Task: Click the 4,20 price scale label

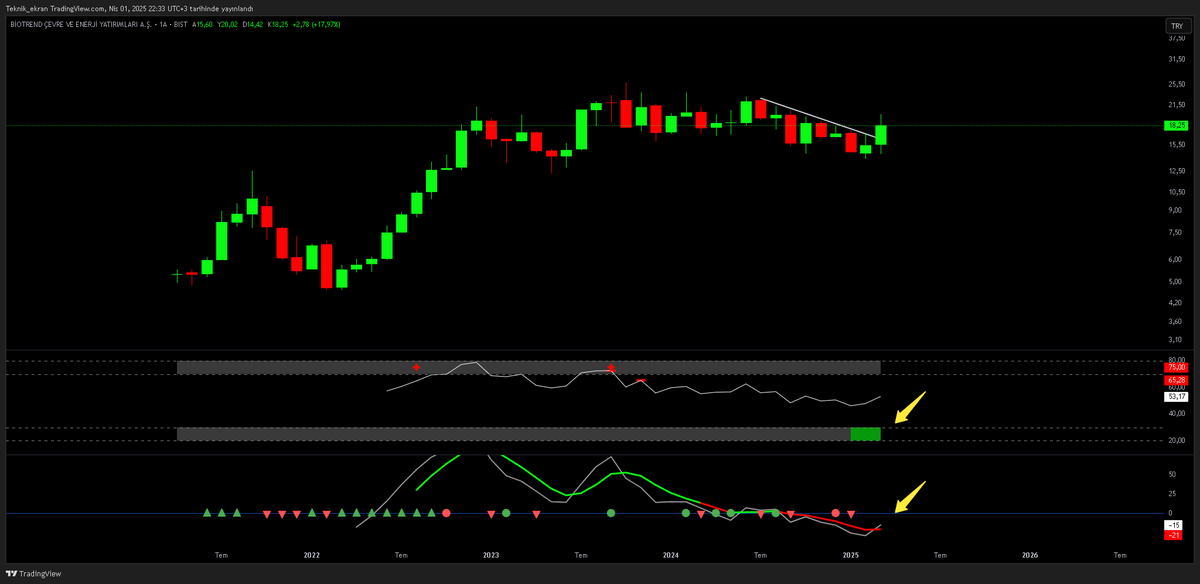Action: (1176, 301)
